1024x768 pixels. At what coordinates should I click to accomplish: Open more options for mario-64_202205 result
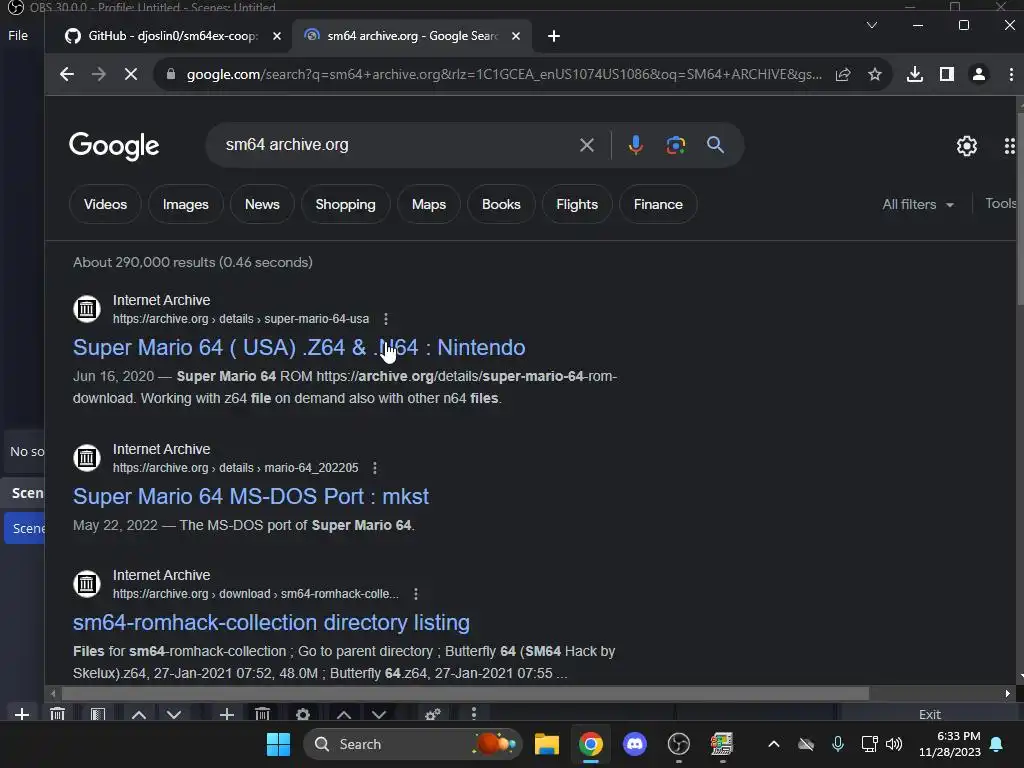[375, 468]
